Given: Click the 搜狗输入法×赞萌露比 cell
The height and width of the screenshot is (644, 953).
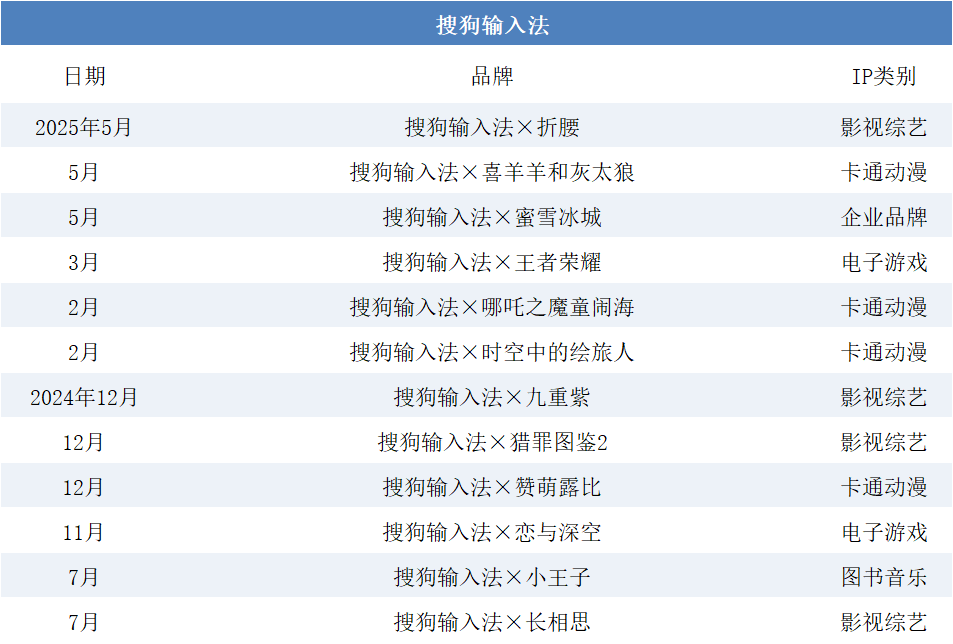Looking at the screenshot, I should pos(492,487).
